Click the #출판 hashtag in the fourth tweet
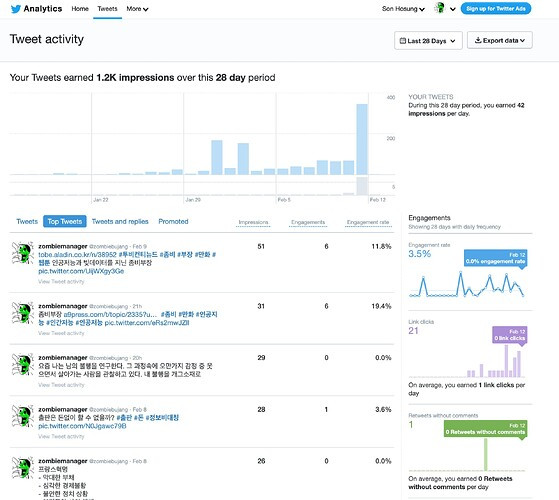 click(x=124, y=418)
